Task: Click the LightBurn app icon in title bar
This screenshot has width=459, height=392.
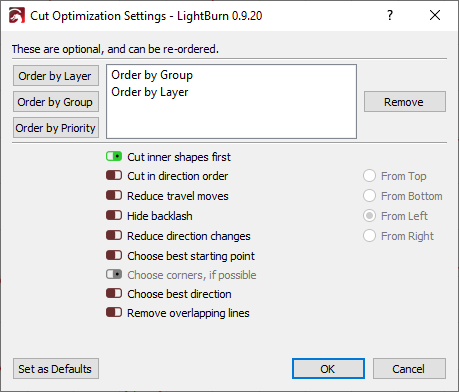Action: [17, 16]
